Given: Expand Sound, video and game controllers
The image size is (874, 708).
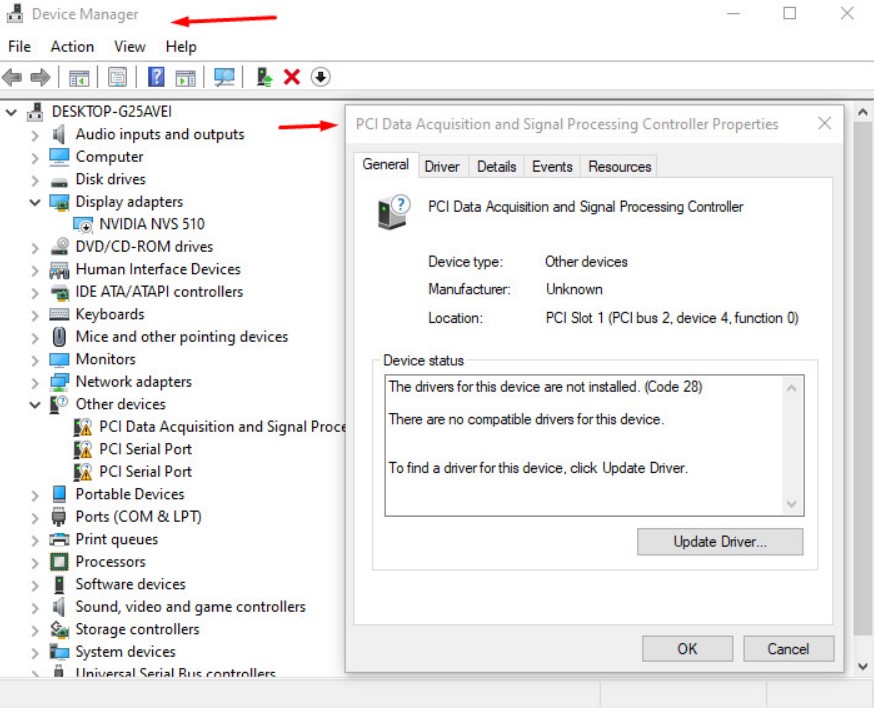Looking at the screenshot, I should pyautogui.click(x=35, y=608).
